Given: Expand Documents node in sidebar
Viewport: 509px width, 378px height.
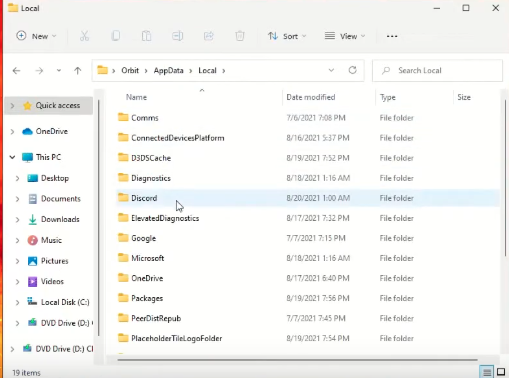Looking at the screenshot, I should coord(17,199).
